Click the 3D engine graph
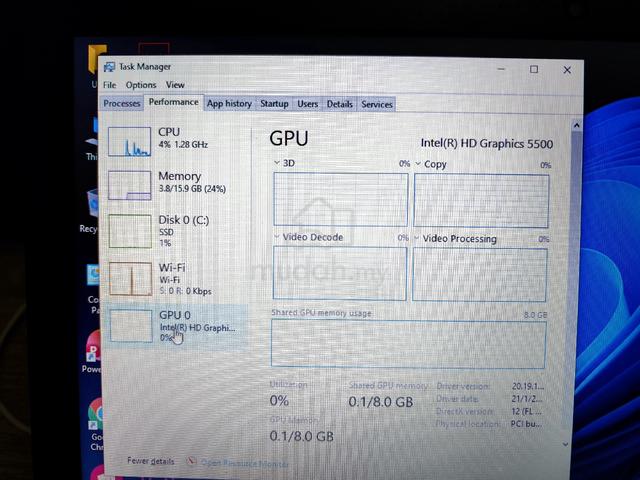The height and width of the screenshot is (480, 640). [x=340, y=199]
